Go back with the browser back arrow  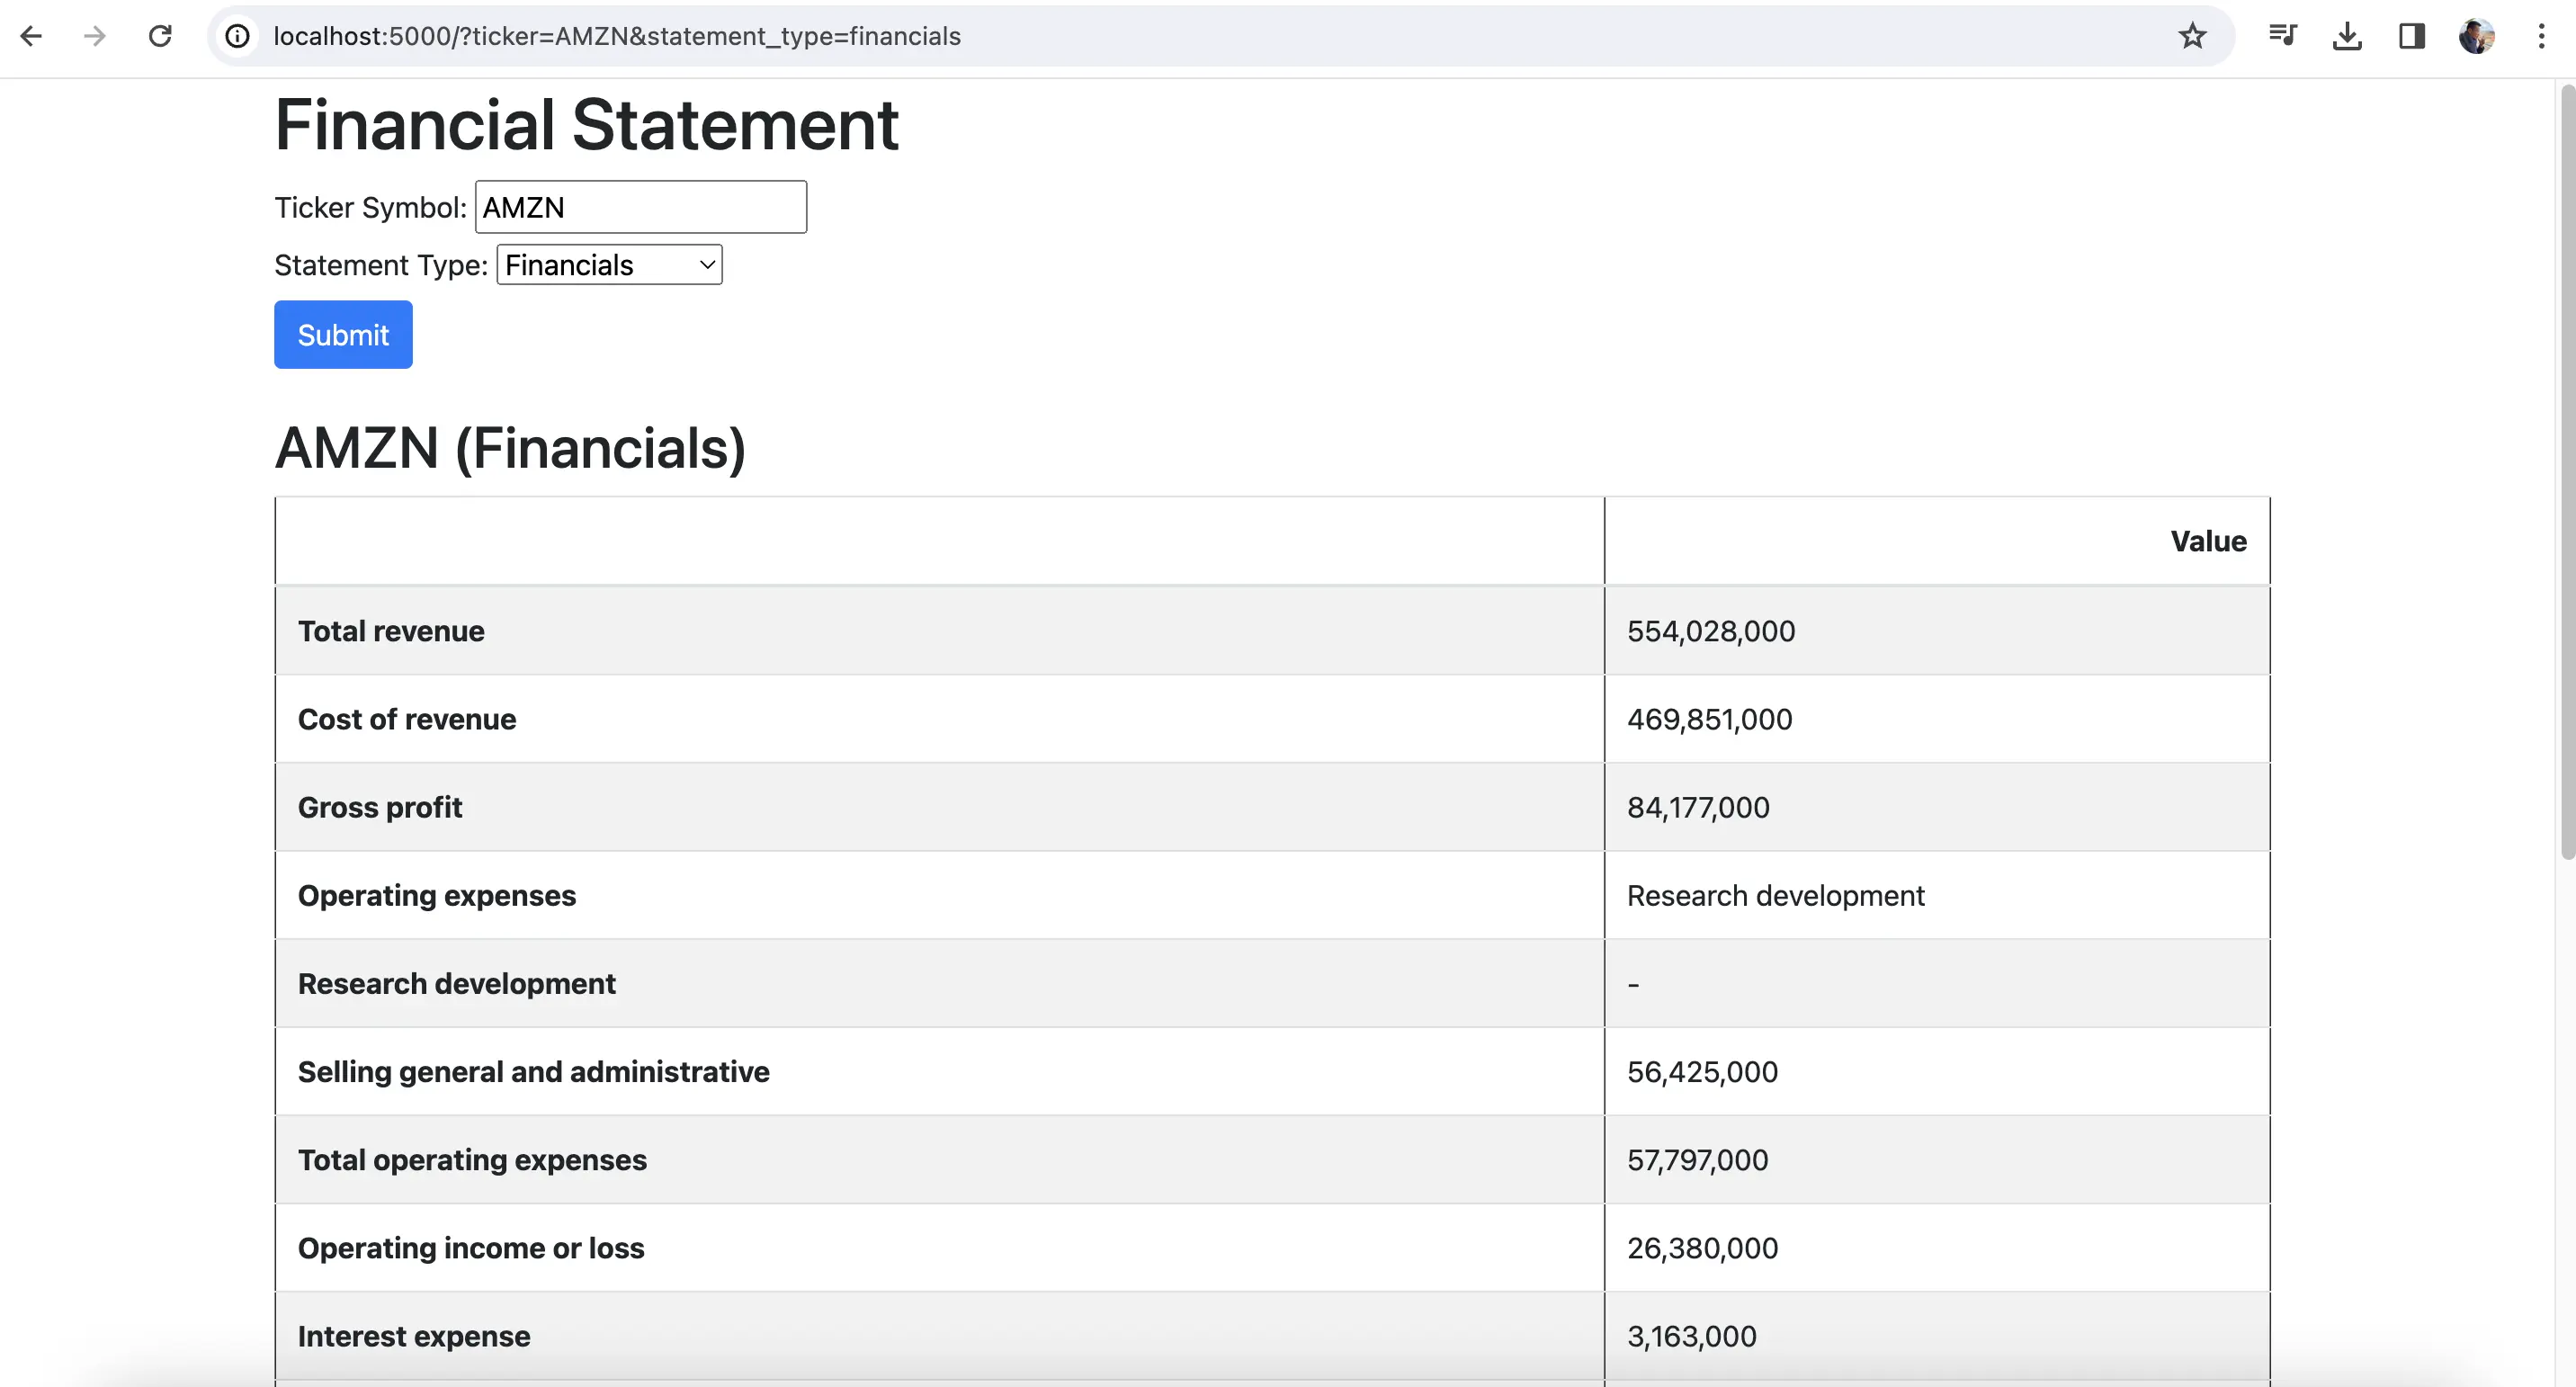32,36
